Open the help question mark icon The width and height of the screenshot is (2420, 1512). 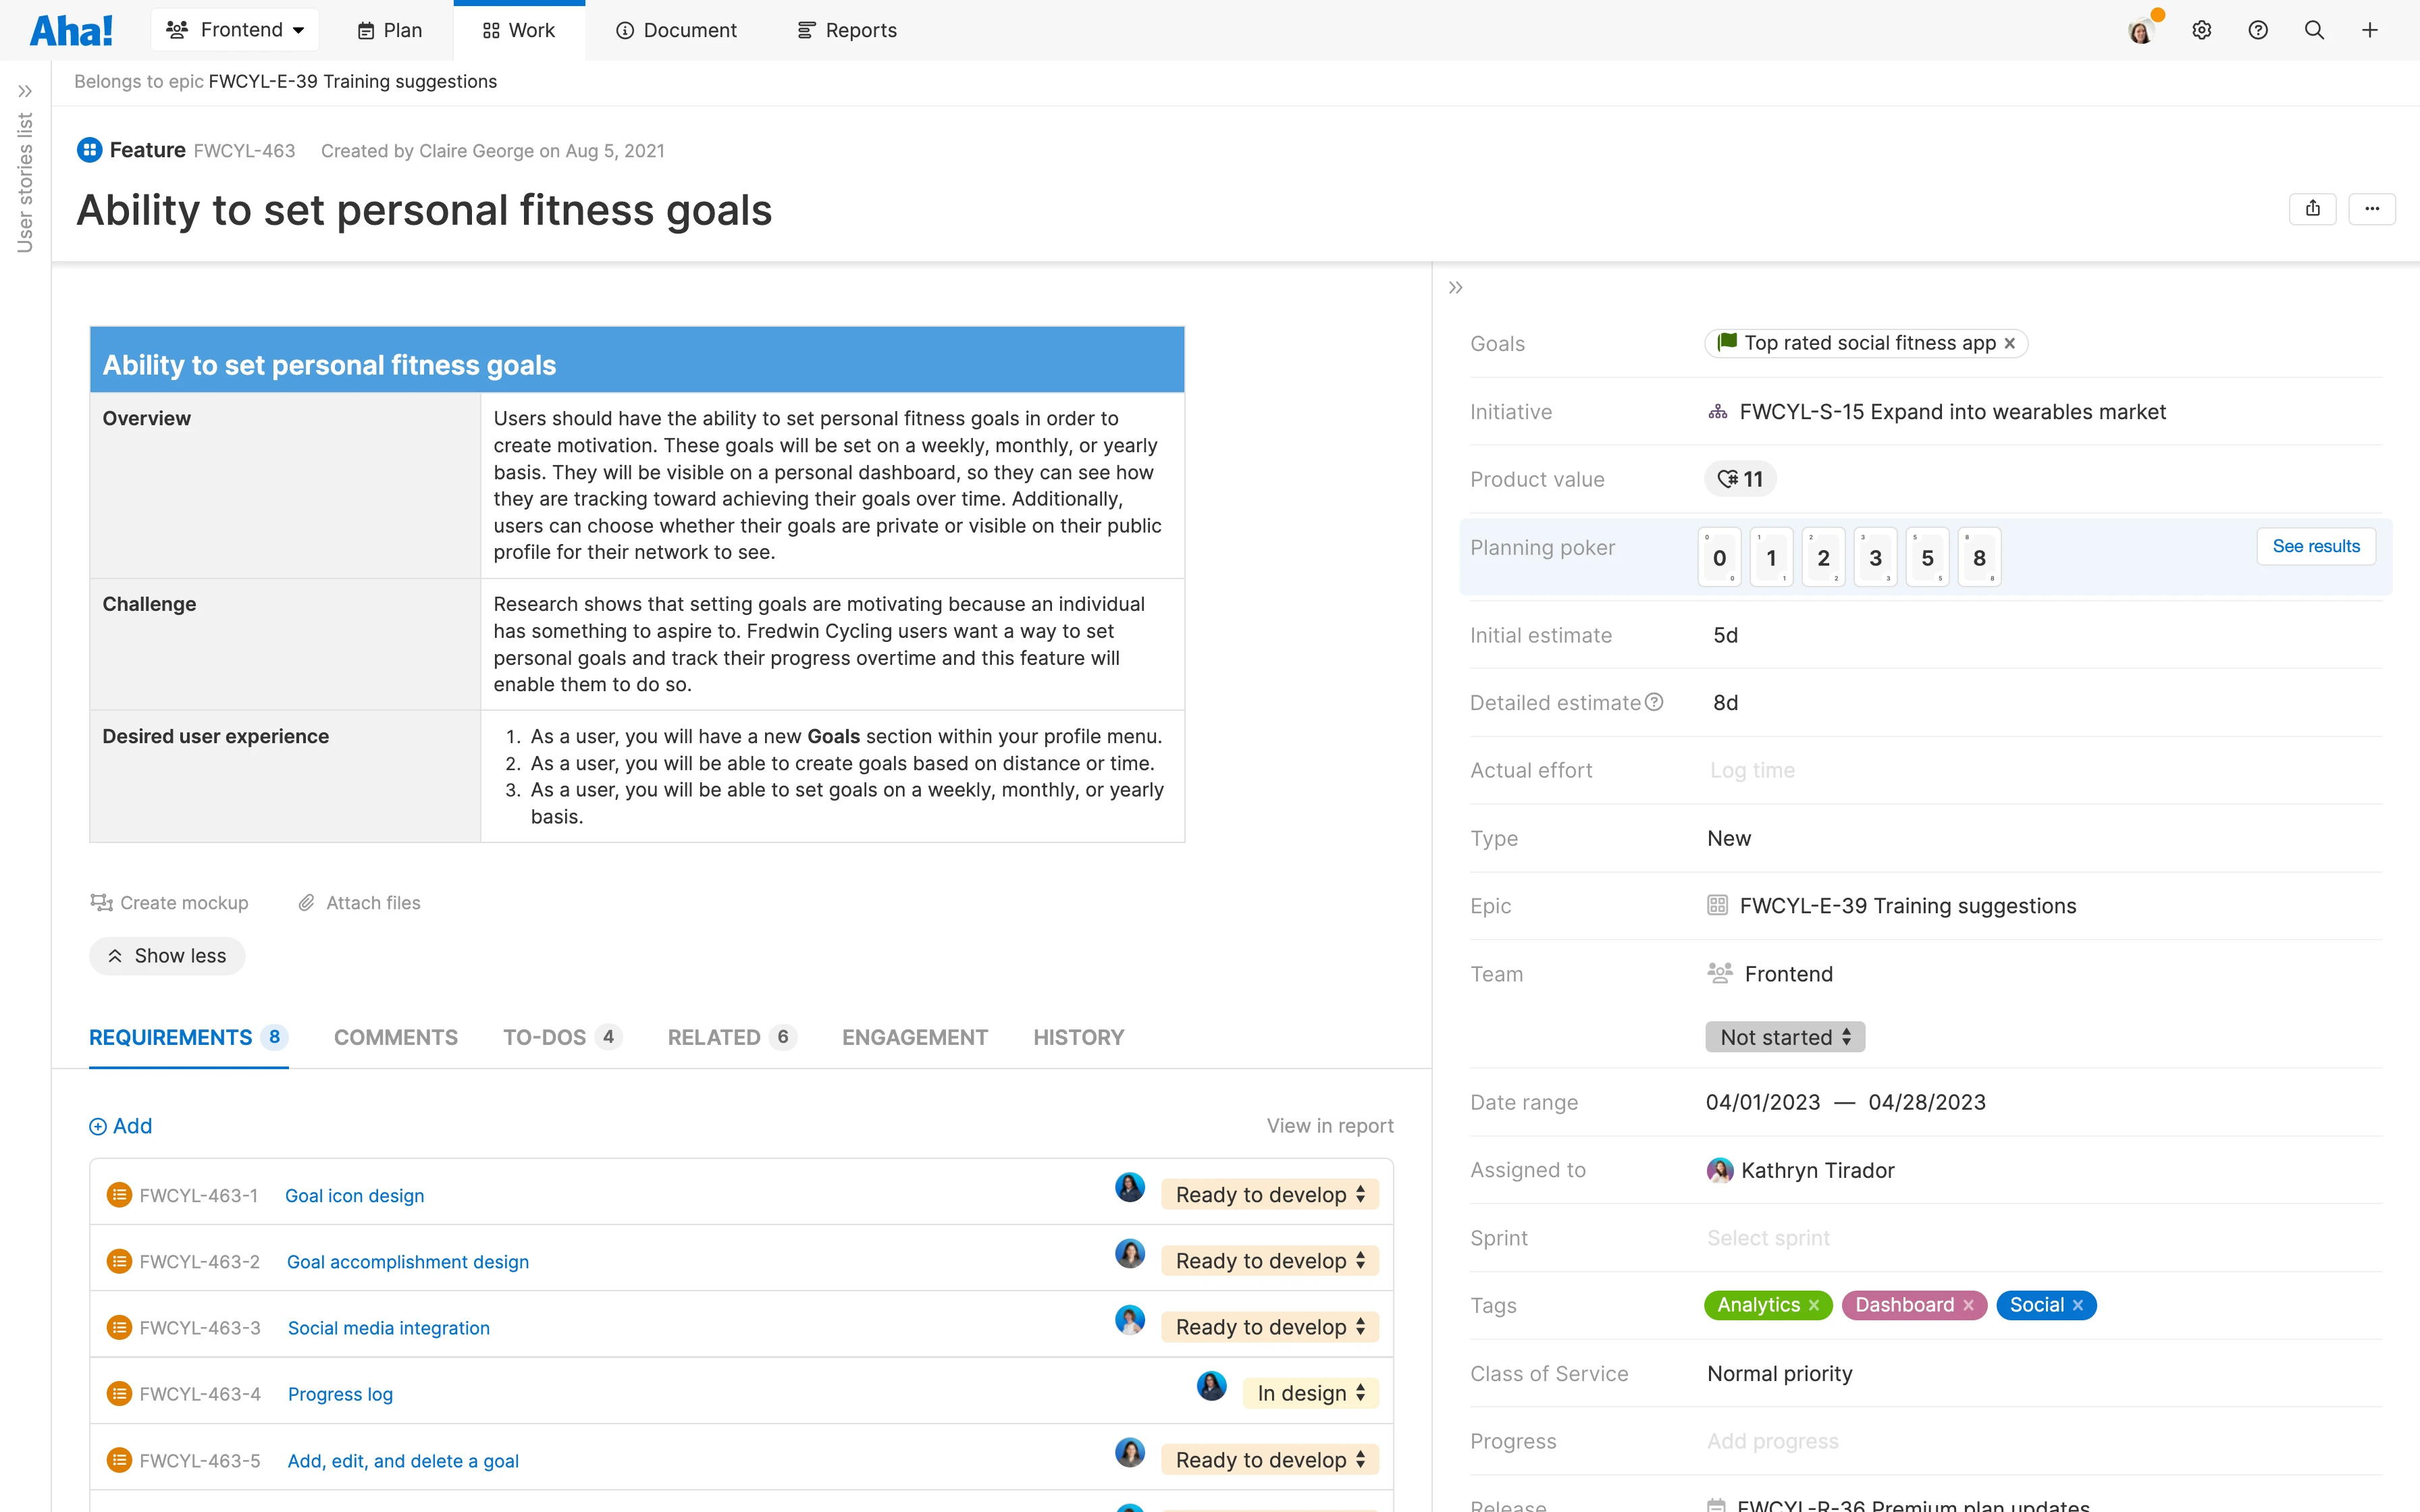tap(2258, 30)
